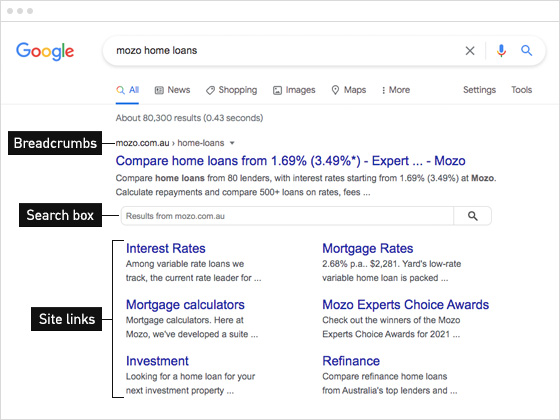The width and height of the screenshot is (560, 420).
Task: Click the mozo.com.au breadcrumb URL
Action: (142, 143)
